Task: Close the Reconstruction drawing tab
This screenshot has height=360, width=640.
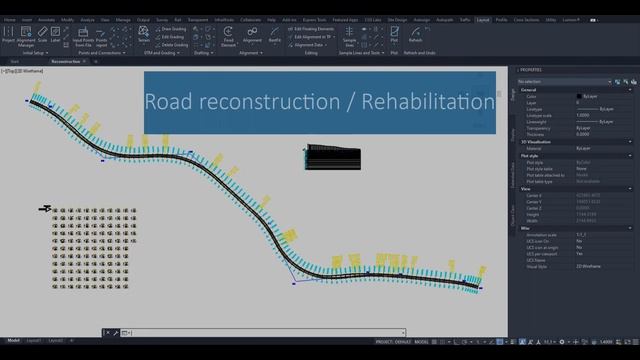Action: (84, 62)
